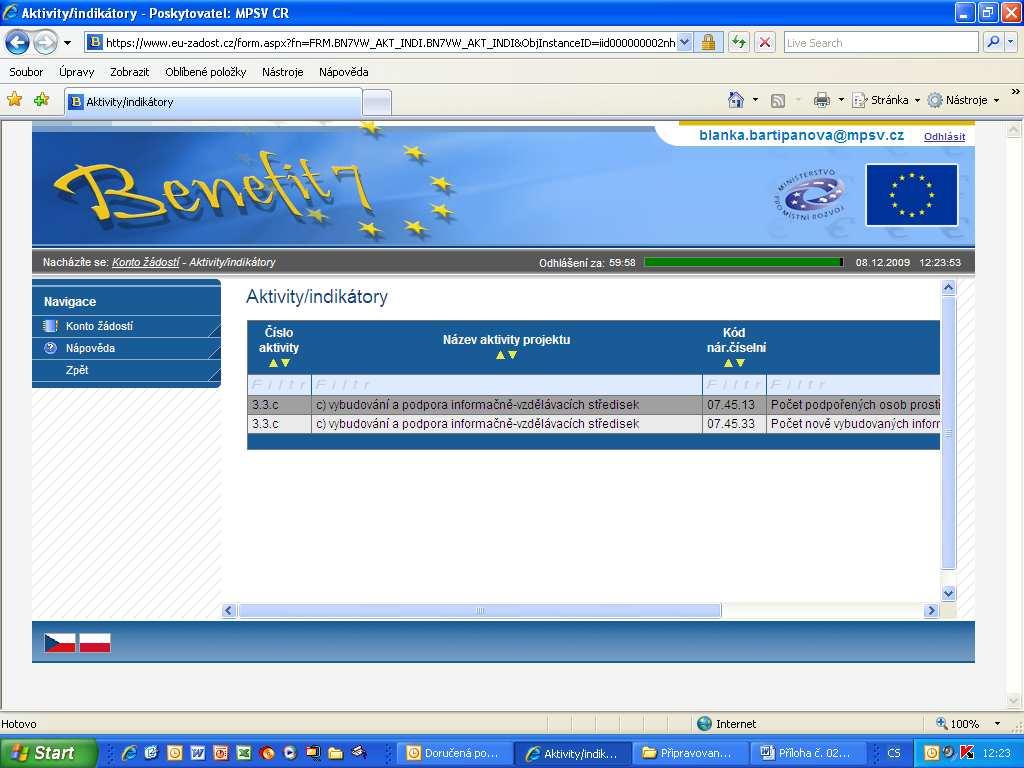Click the Add to Favorites star-plus icon
Screen dimensions: 1024x768
(42, 100)
